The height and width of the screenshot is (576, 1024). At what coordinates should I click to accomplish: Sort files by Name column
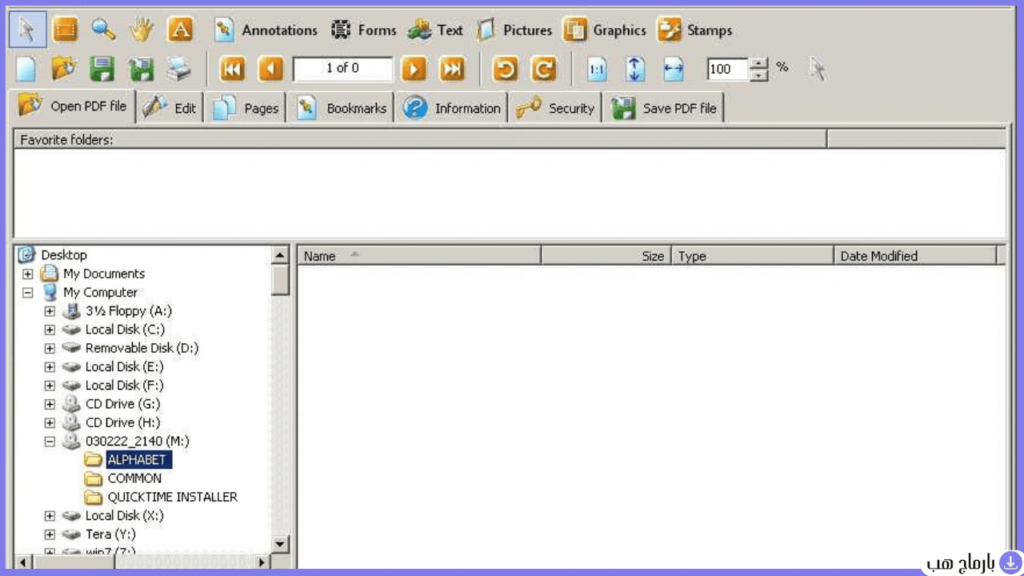click(419, 255)
